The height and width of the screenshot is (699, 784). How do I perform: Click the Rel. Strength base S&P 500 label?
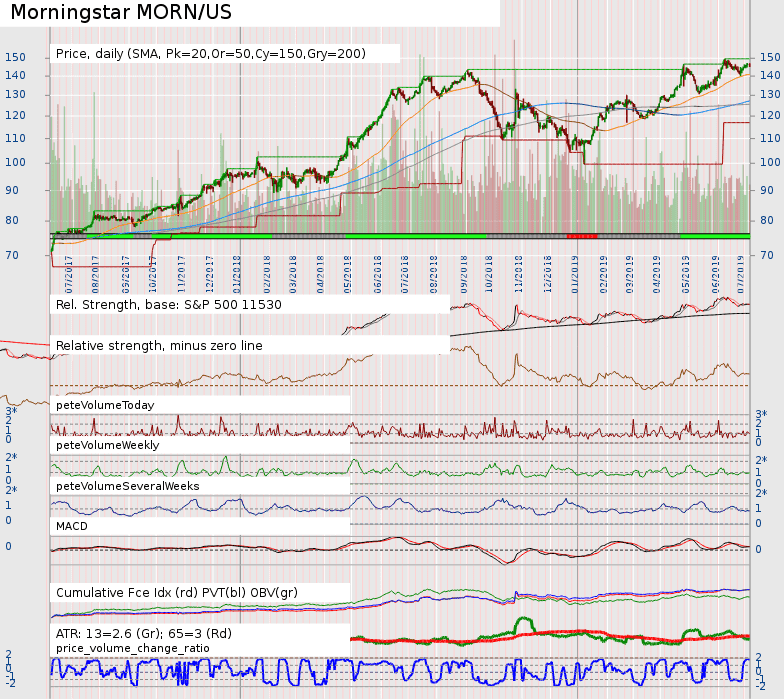pos(168,304)
